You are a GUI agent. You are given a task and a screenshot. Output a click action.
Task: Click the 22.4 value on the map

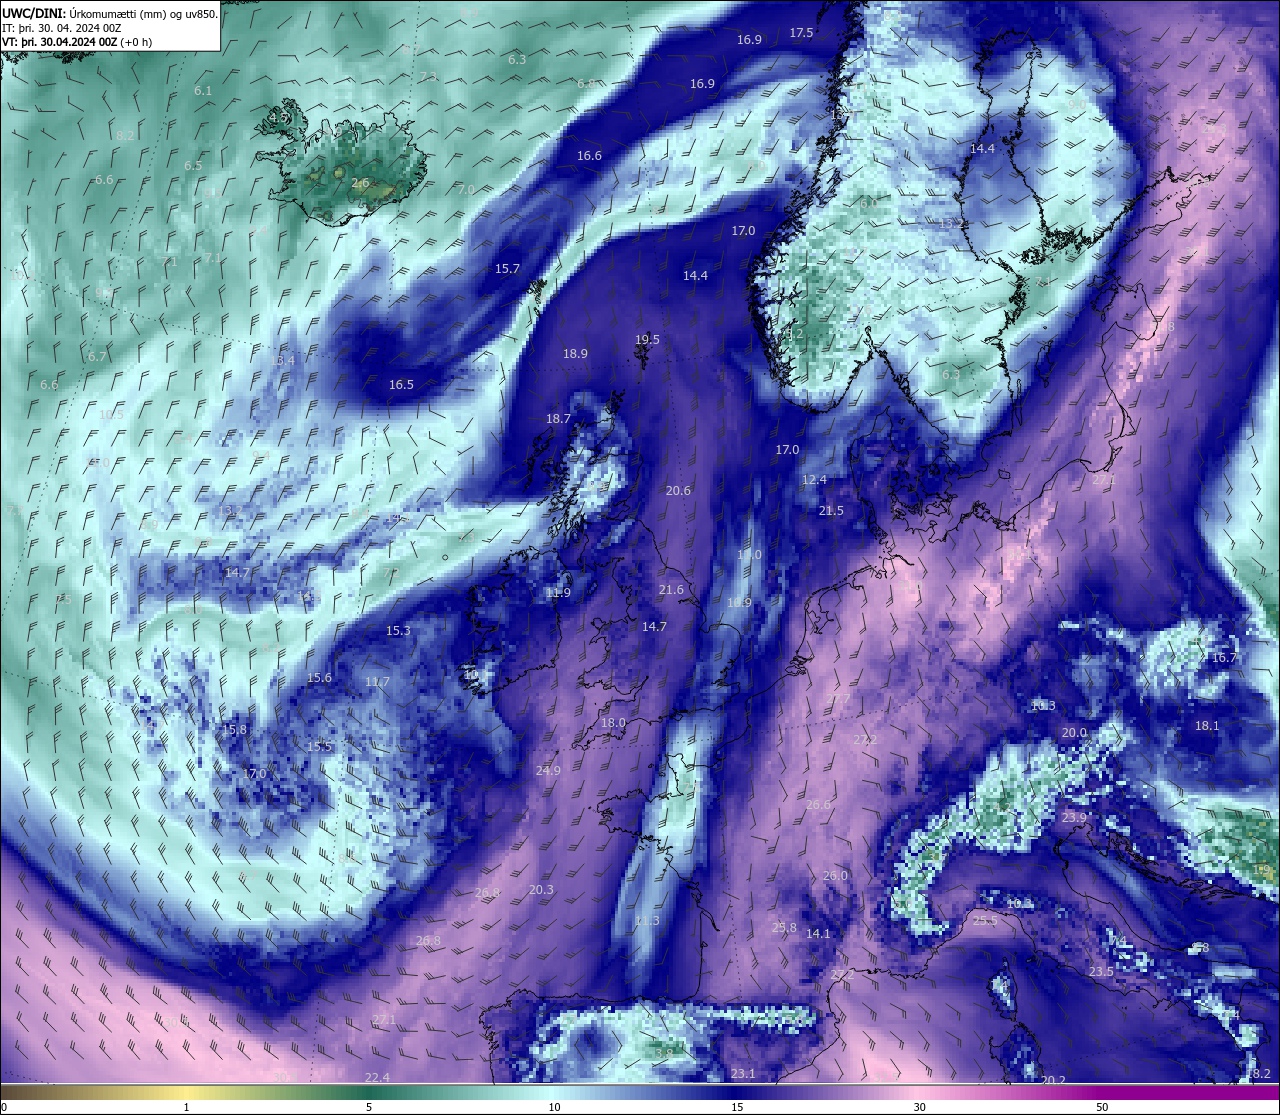(377, 1078)
